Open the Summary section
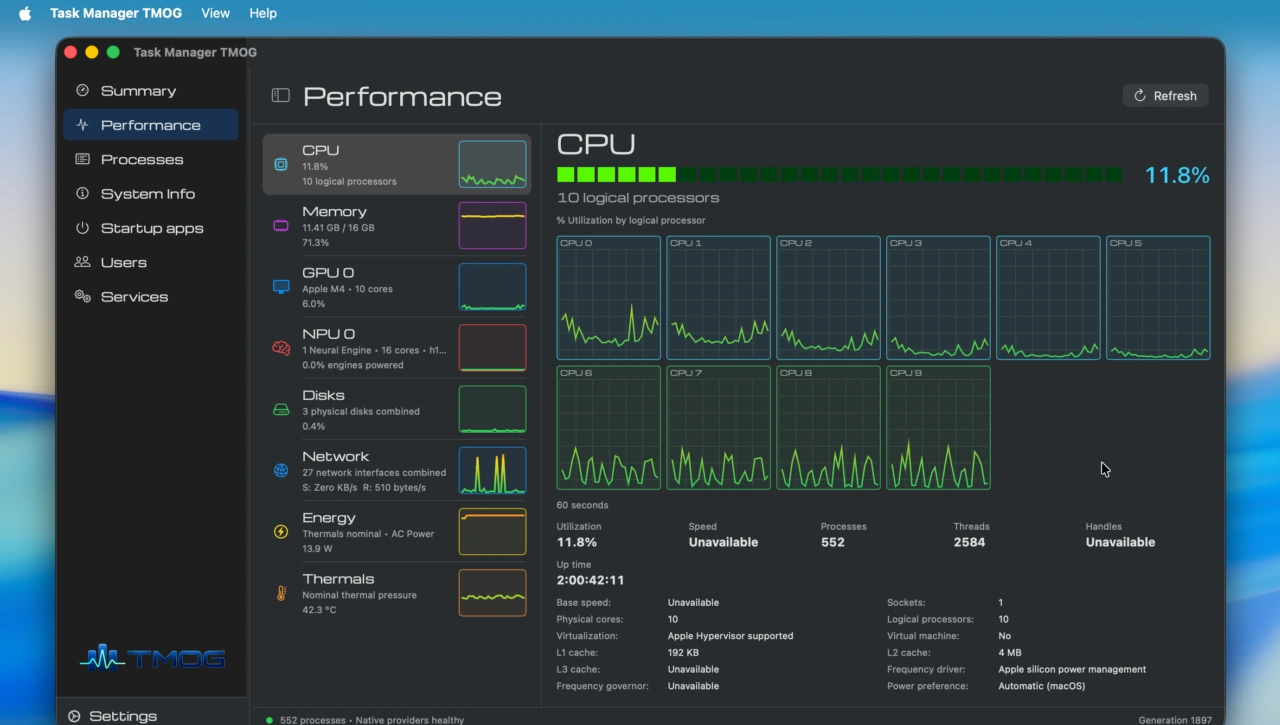 (x=150, y=90)
